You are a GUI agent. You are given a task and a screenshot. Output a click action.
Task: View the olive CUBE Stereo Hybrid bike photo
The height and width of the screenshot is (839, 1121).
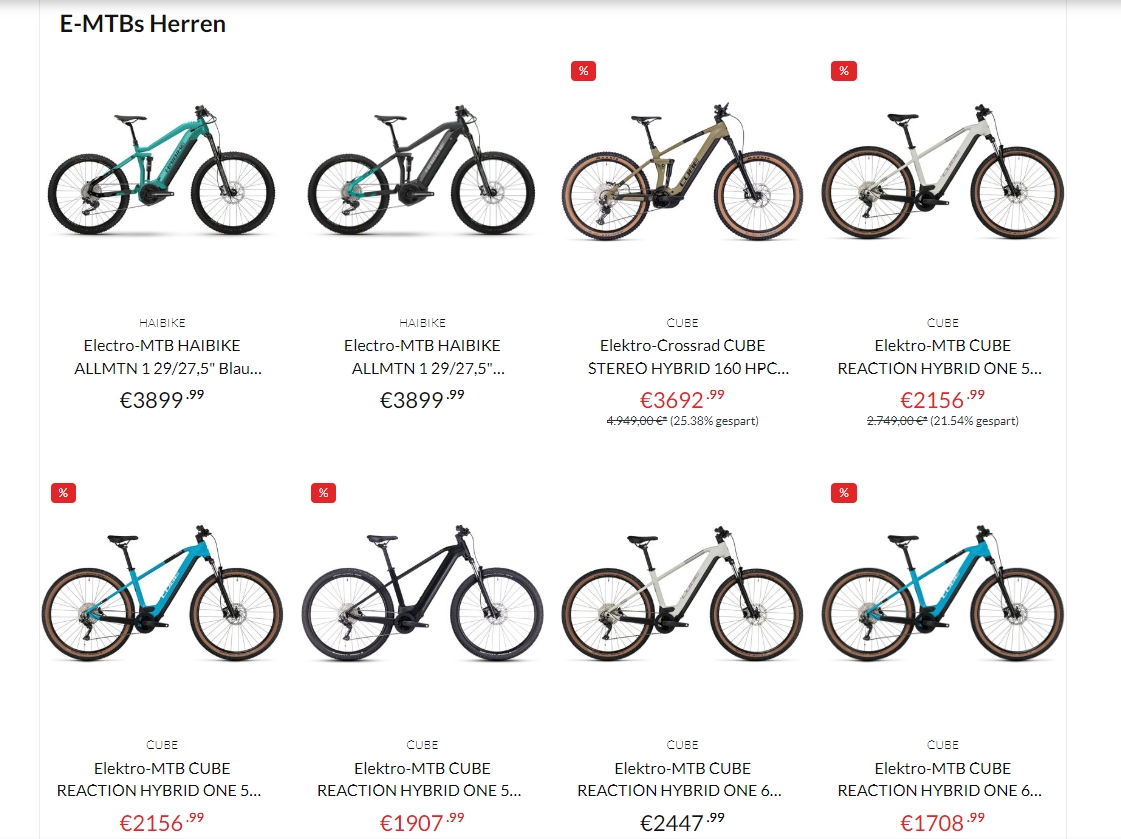682,172
